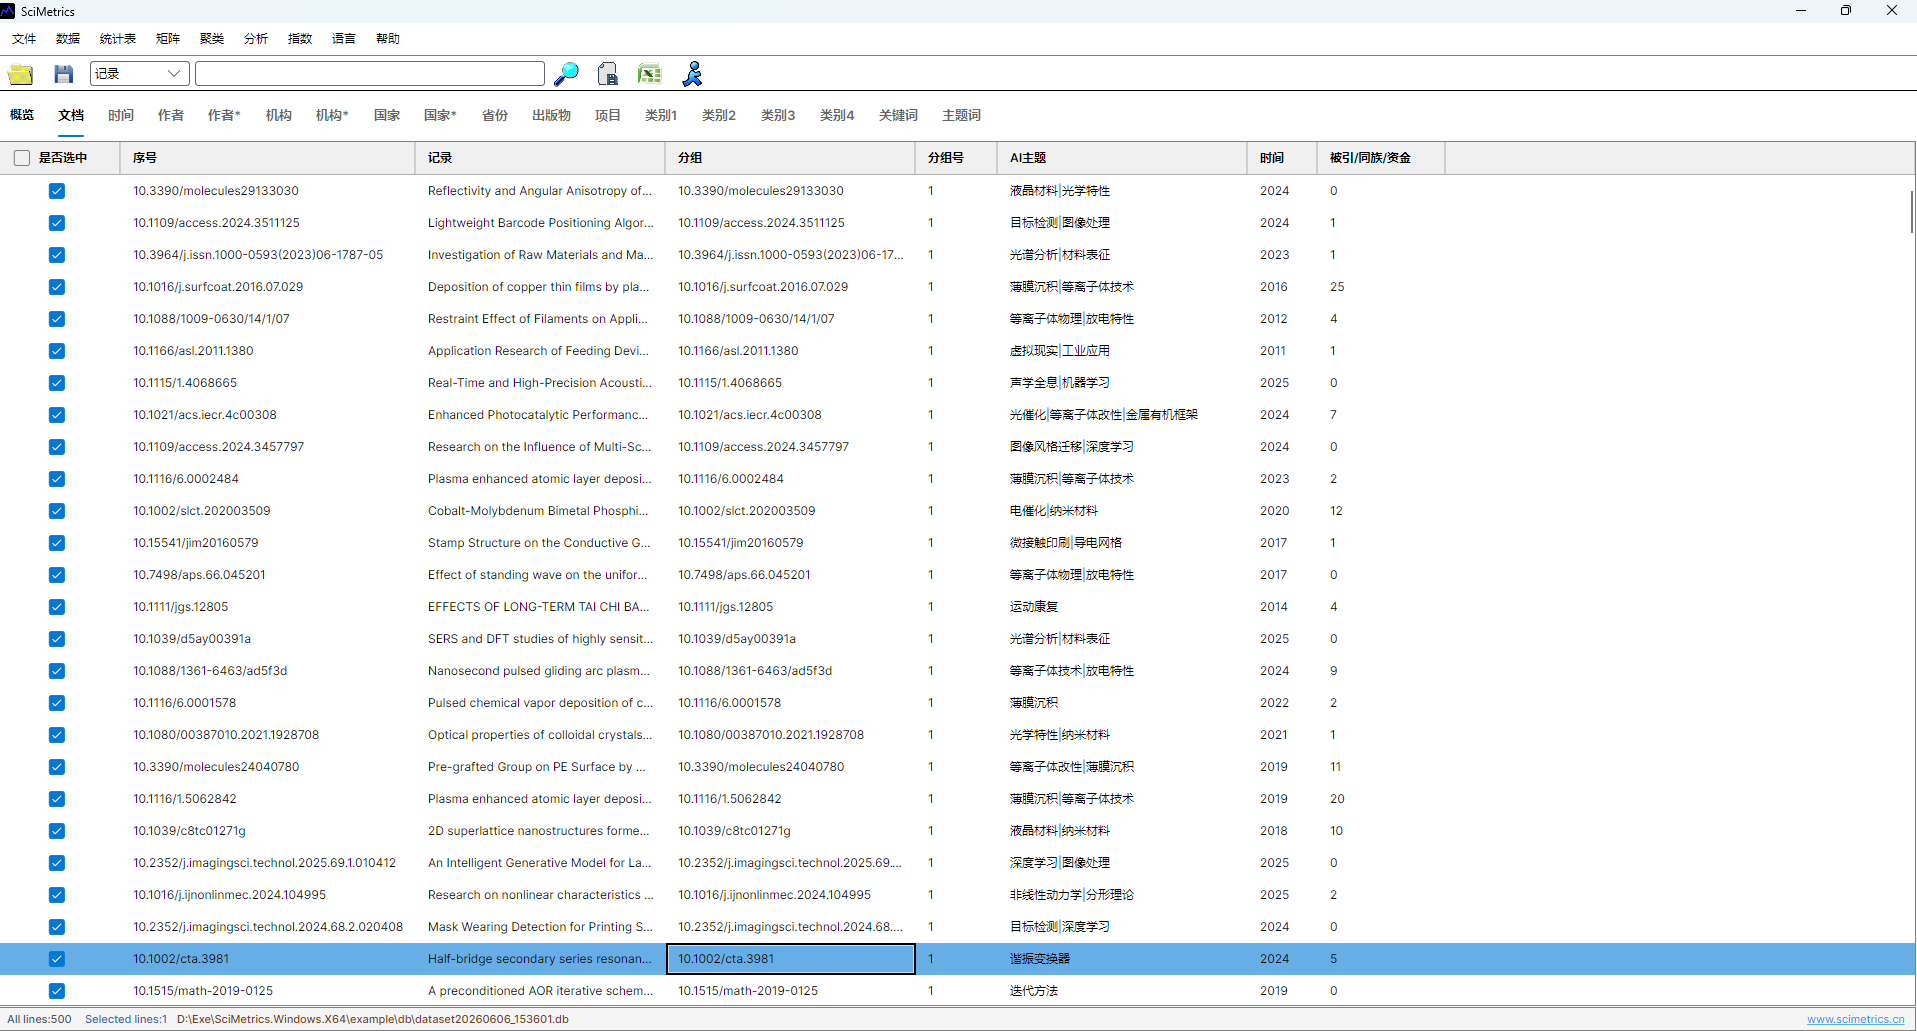The image size is (1917, 1031).
Task: Sort by the 记录 column header
Action: coord(540,158)
